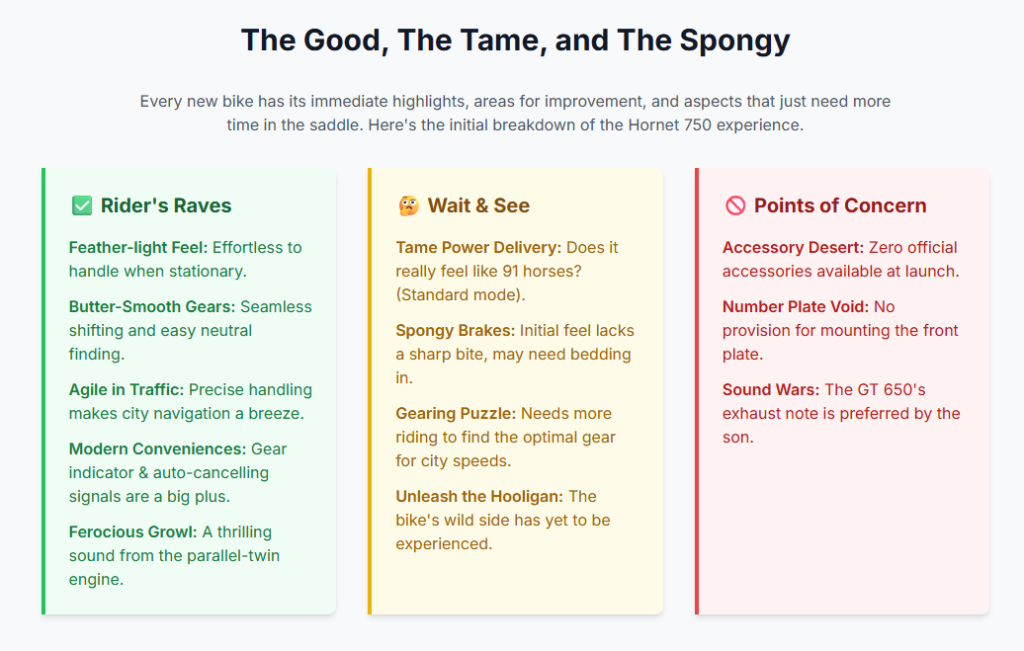Click the Sound Wars label
Screen dimensions: 1024x651
771,389
